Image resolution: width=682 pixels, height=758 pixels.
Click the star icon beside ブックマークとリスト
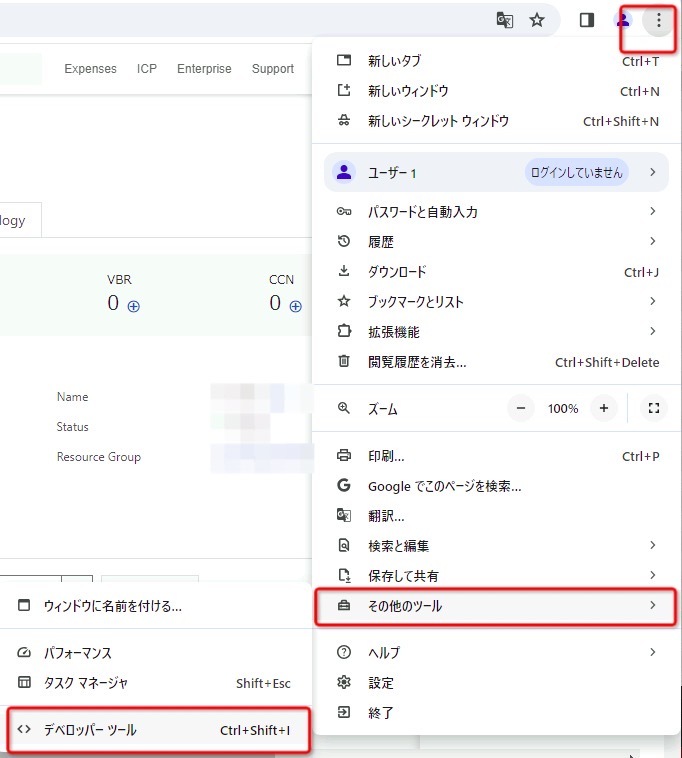[344, 301]
